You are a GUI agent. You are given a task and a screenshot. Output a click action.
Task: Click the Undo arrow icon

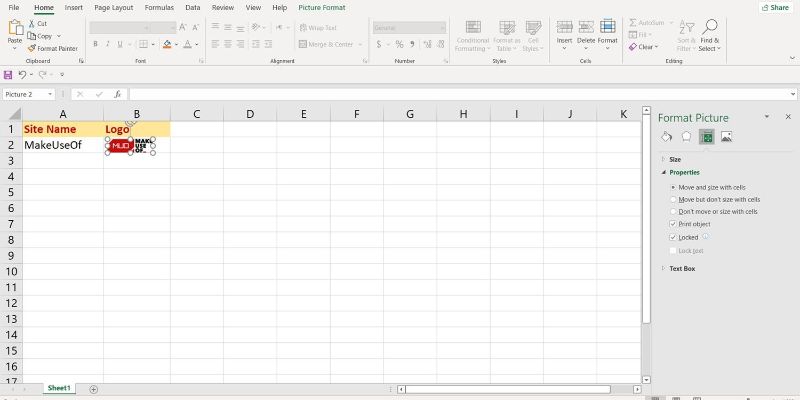[24, 75]
